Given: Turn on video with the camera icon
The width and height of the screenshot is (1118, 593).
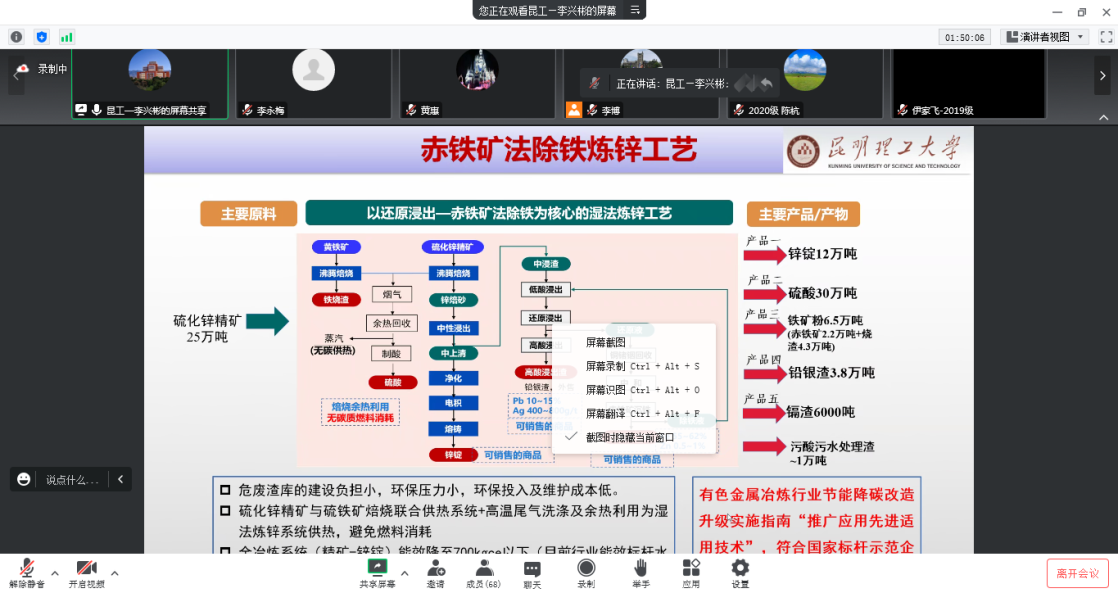Looking at the screenshot, I should point(87,568).
